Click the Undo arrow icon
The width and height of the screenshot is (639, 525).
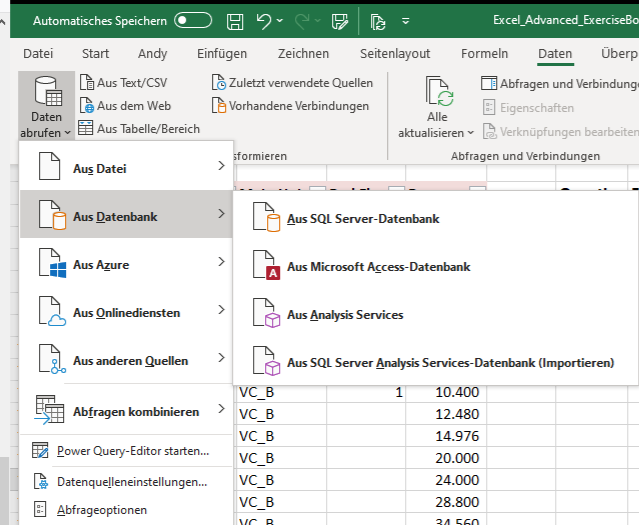[264, 21]
